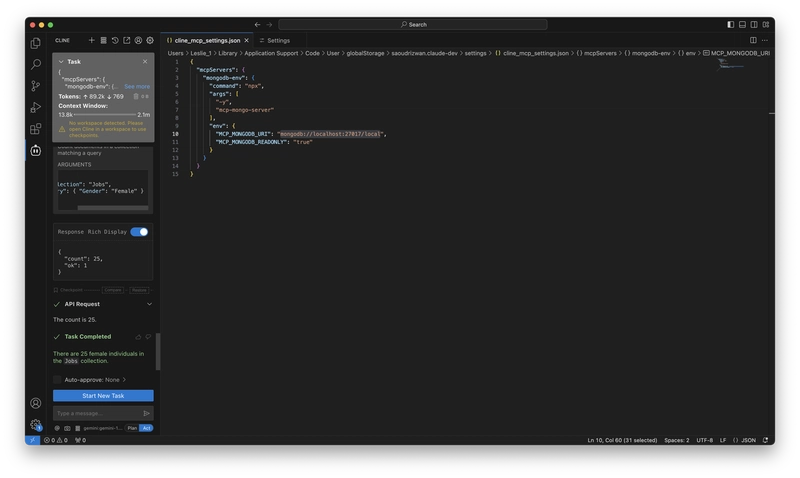Close the Task card with X
Image resolution: width=800 pixels, height=478 pixels.
pyautogui.click(x=145, y=61)
